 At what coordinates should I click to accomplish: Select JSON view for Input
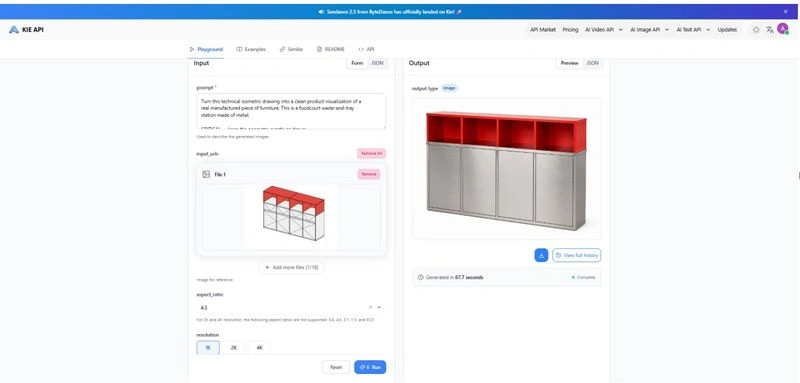[x=377, y=63]
